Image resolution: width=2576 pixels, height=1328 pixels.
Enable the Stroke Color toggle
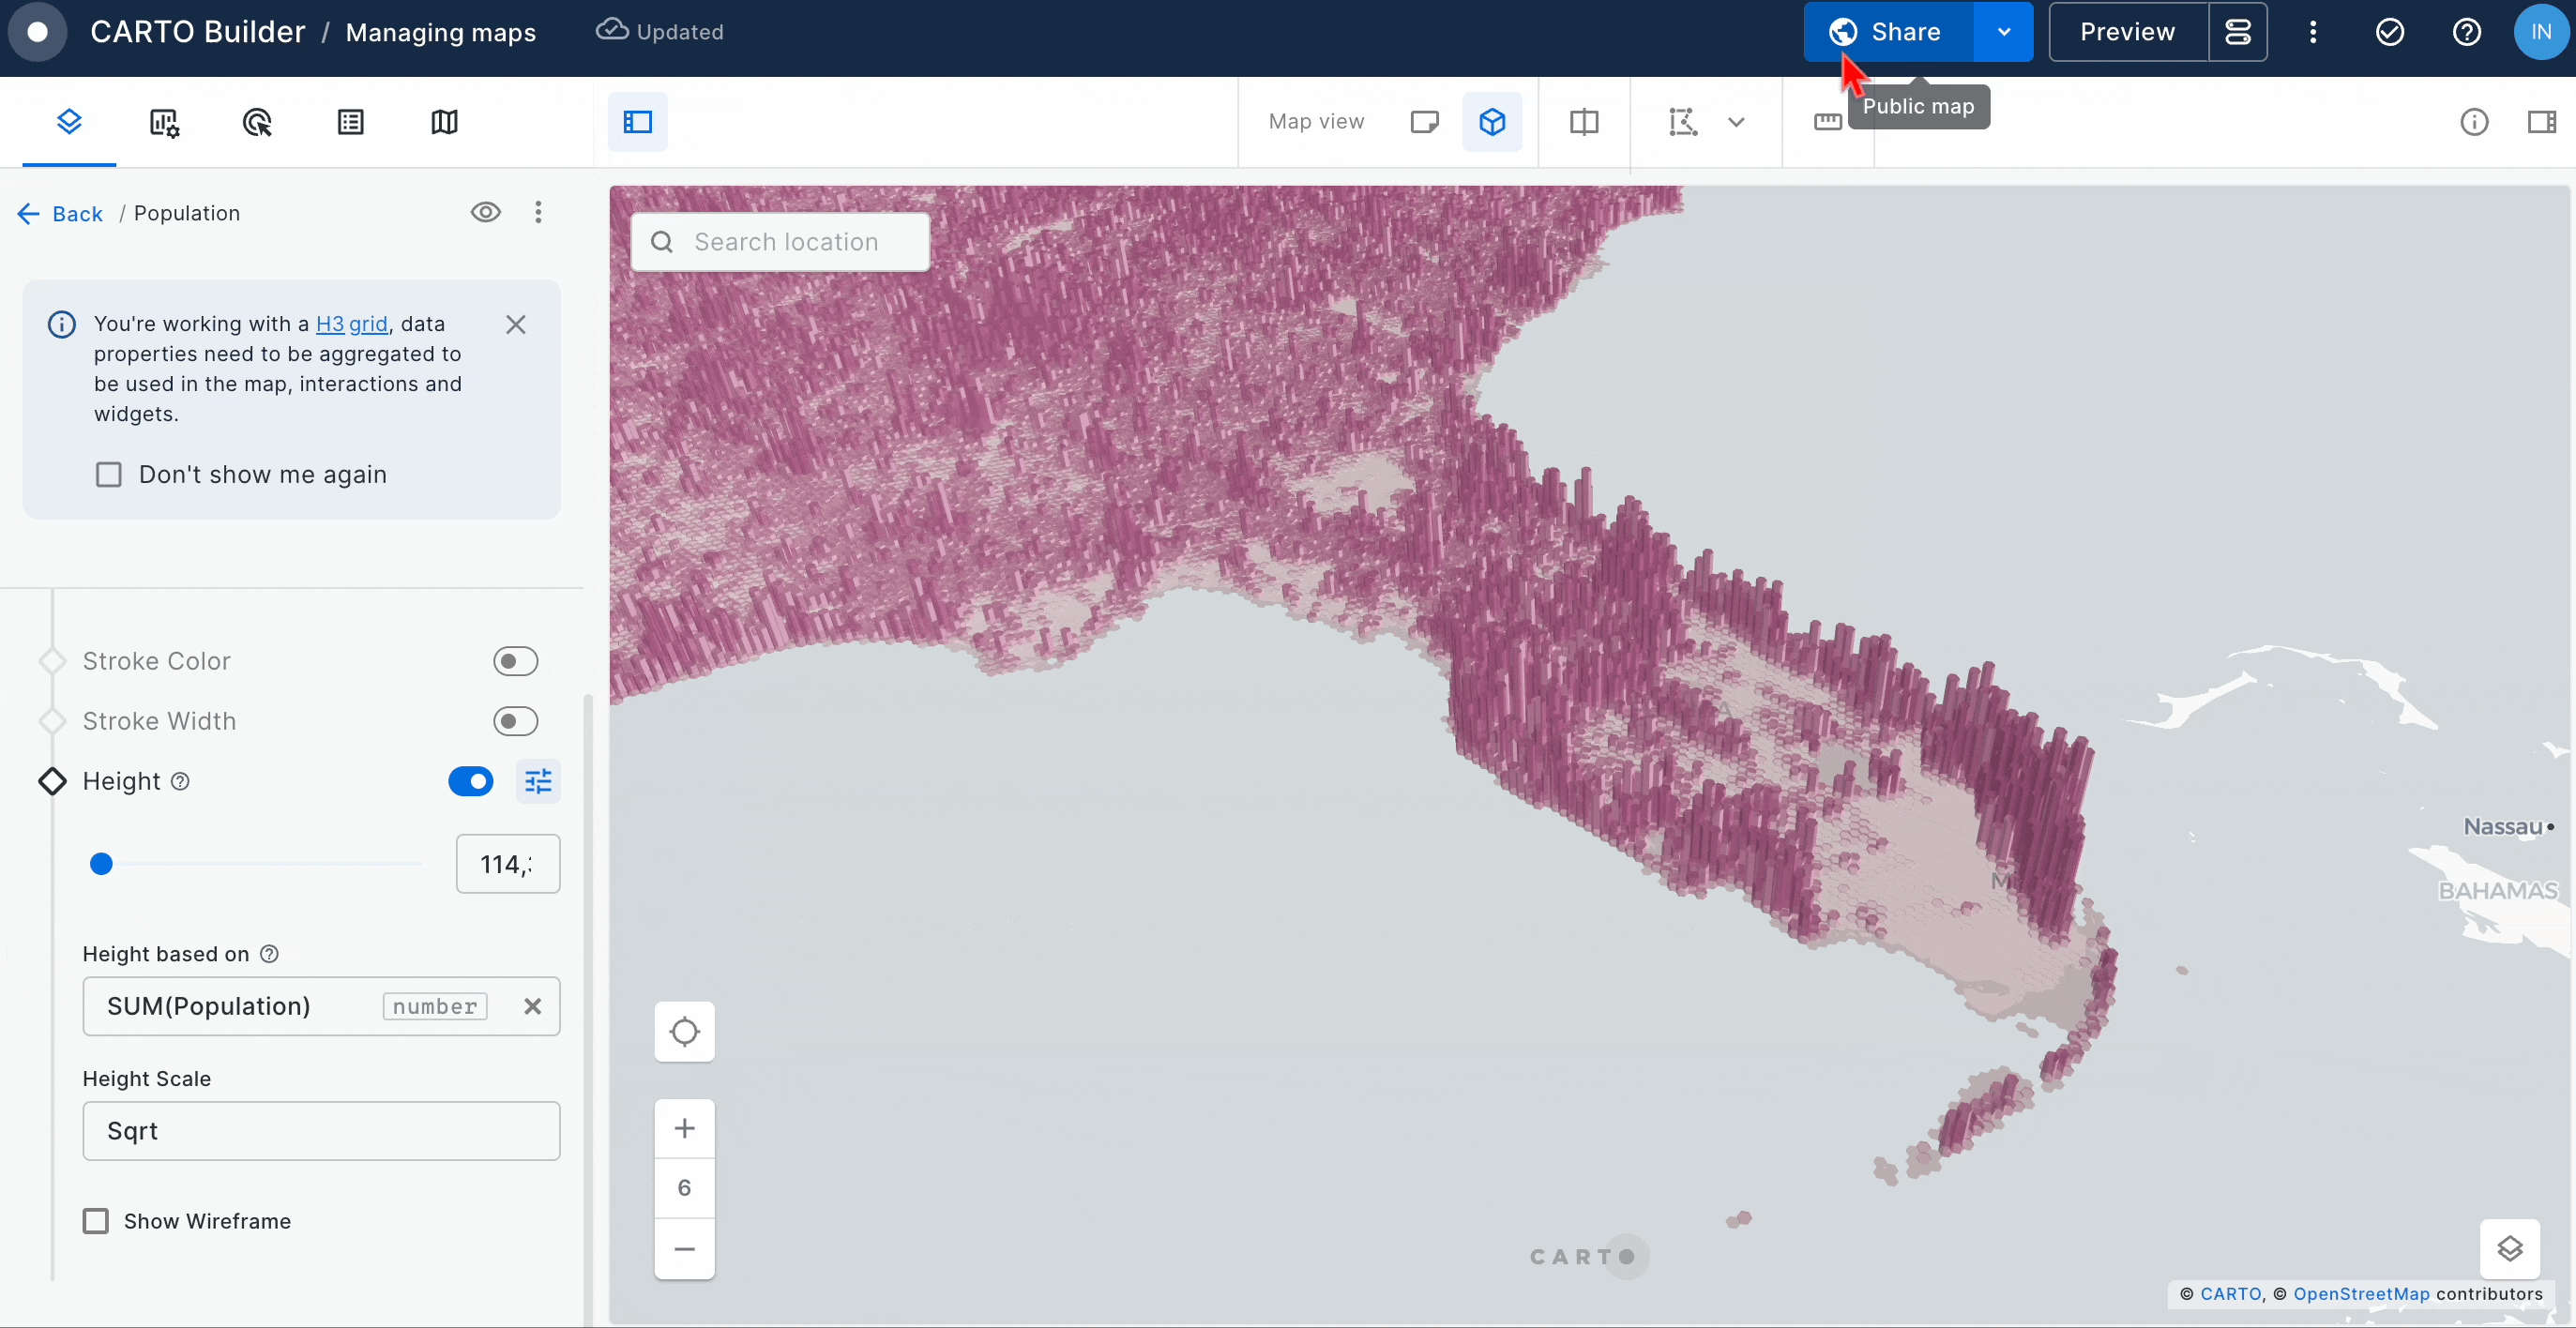point(515,661)
